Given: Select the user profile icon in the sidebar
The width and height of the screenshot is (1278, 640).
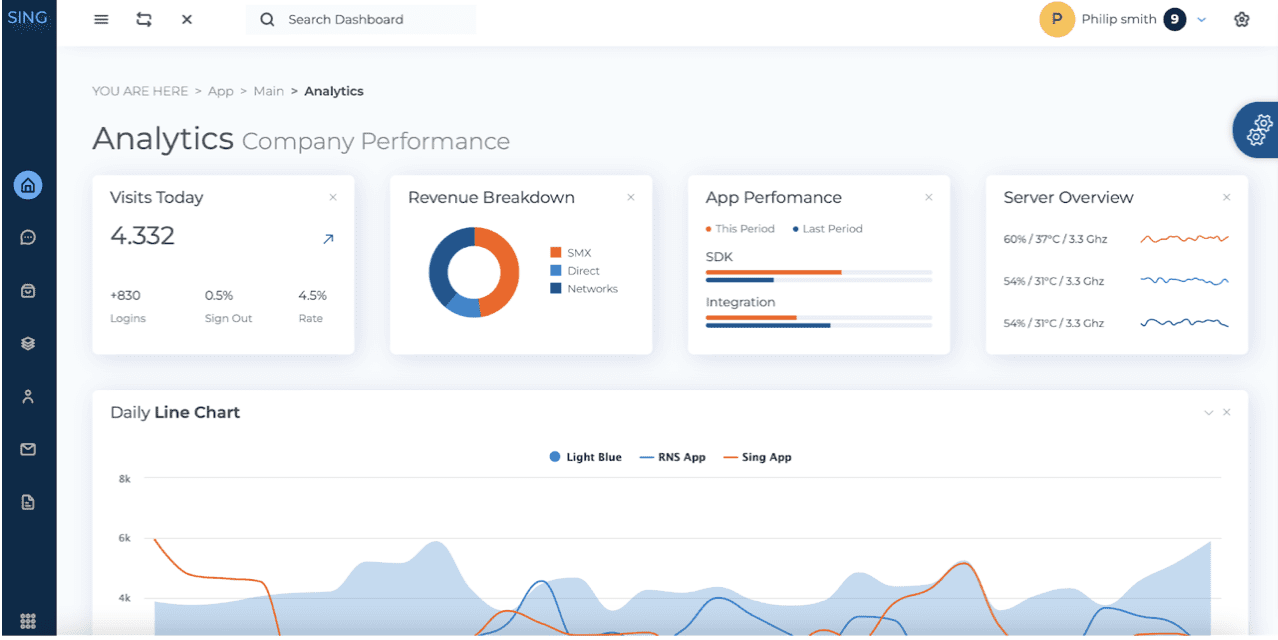Looking at the screenshot, I should [x=28, y=396].
